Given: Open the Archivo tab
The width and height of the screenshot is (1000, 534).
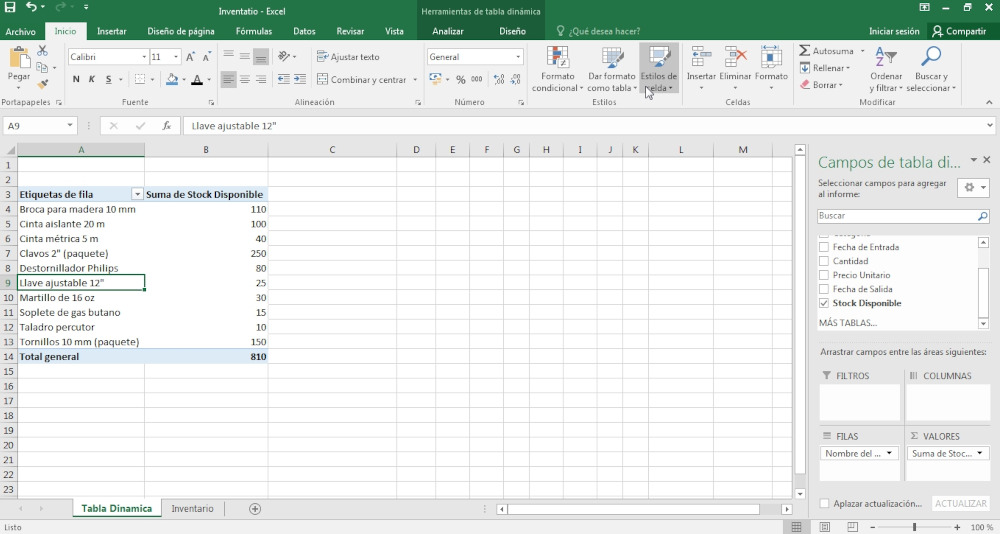Looking at the screenshot, I should [20, 31].
